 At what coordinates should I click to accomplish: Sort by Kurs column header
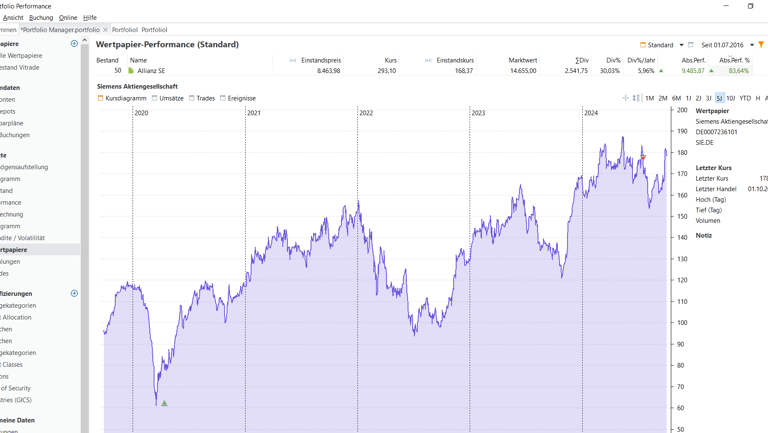[390, 60]
